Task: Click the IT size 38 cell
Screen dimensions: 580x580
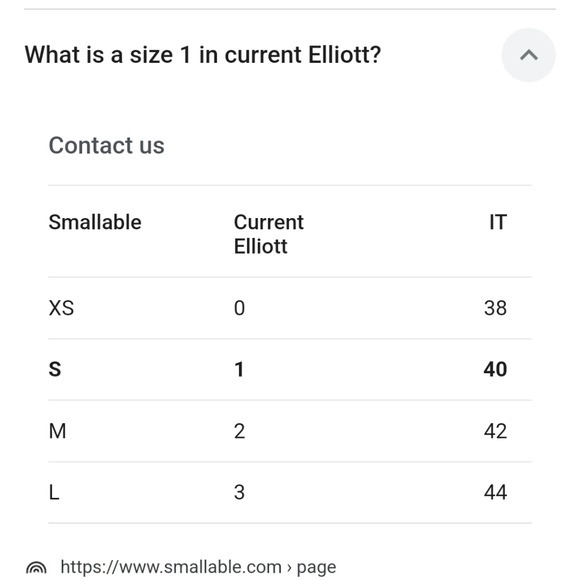Action: coord(495,308)
